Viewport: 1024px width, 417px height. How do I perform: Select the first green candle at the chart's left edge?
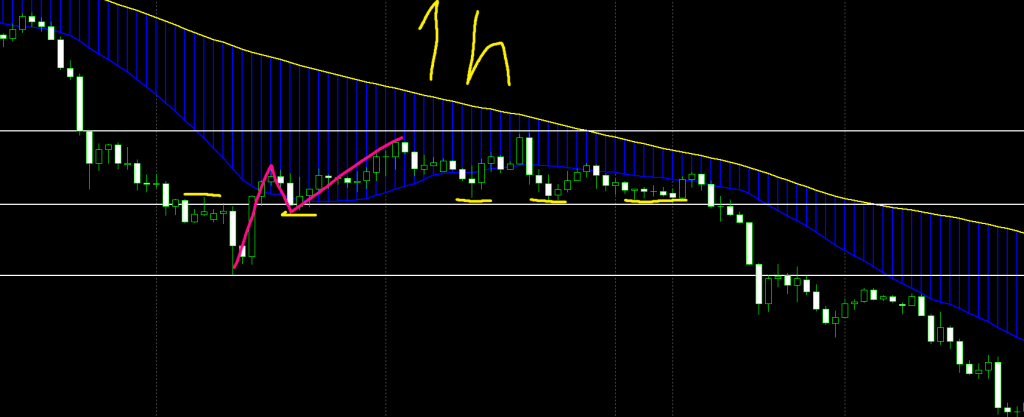(4, 38)
